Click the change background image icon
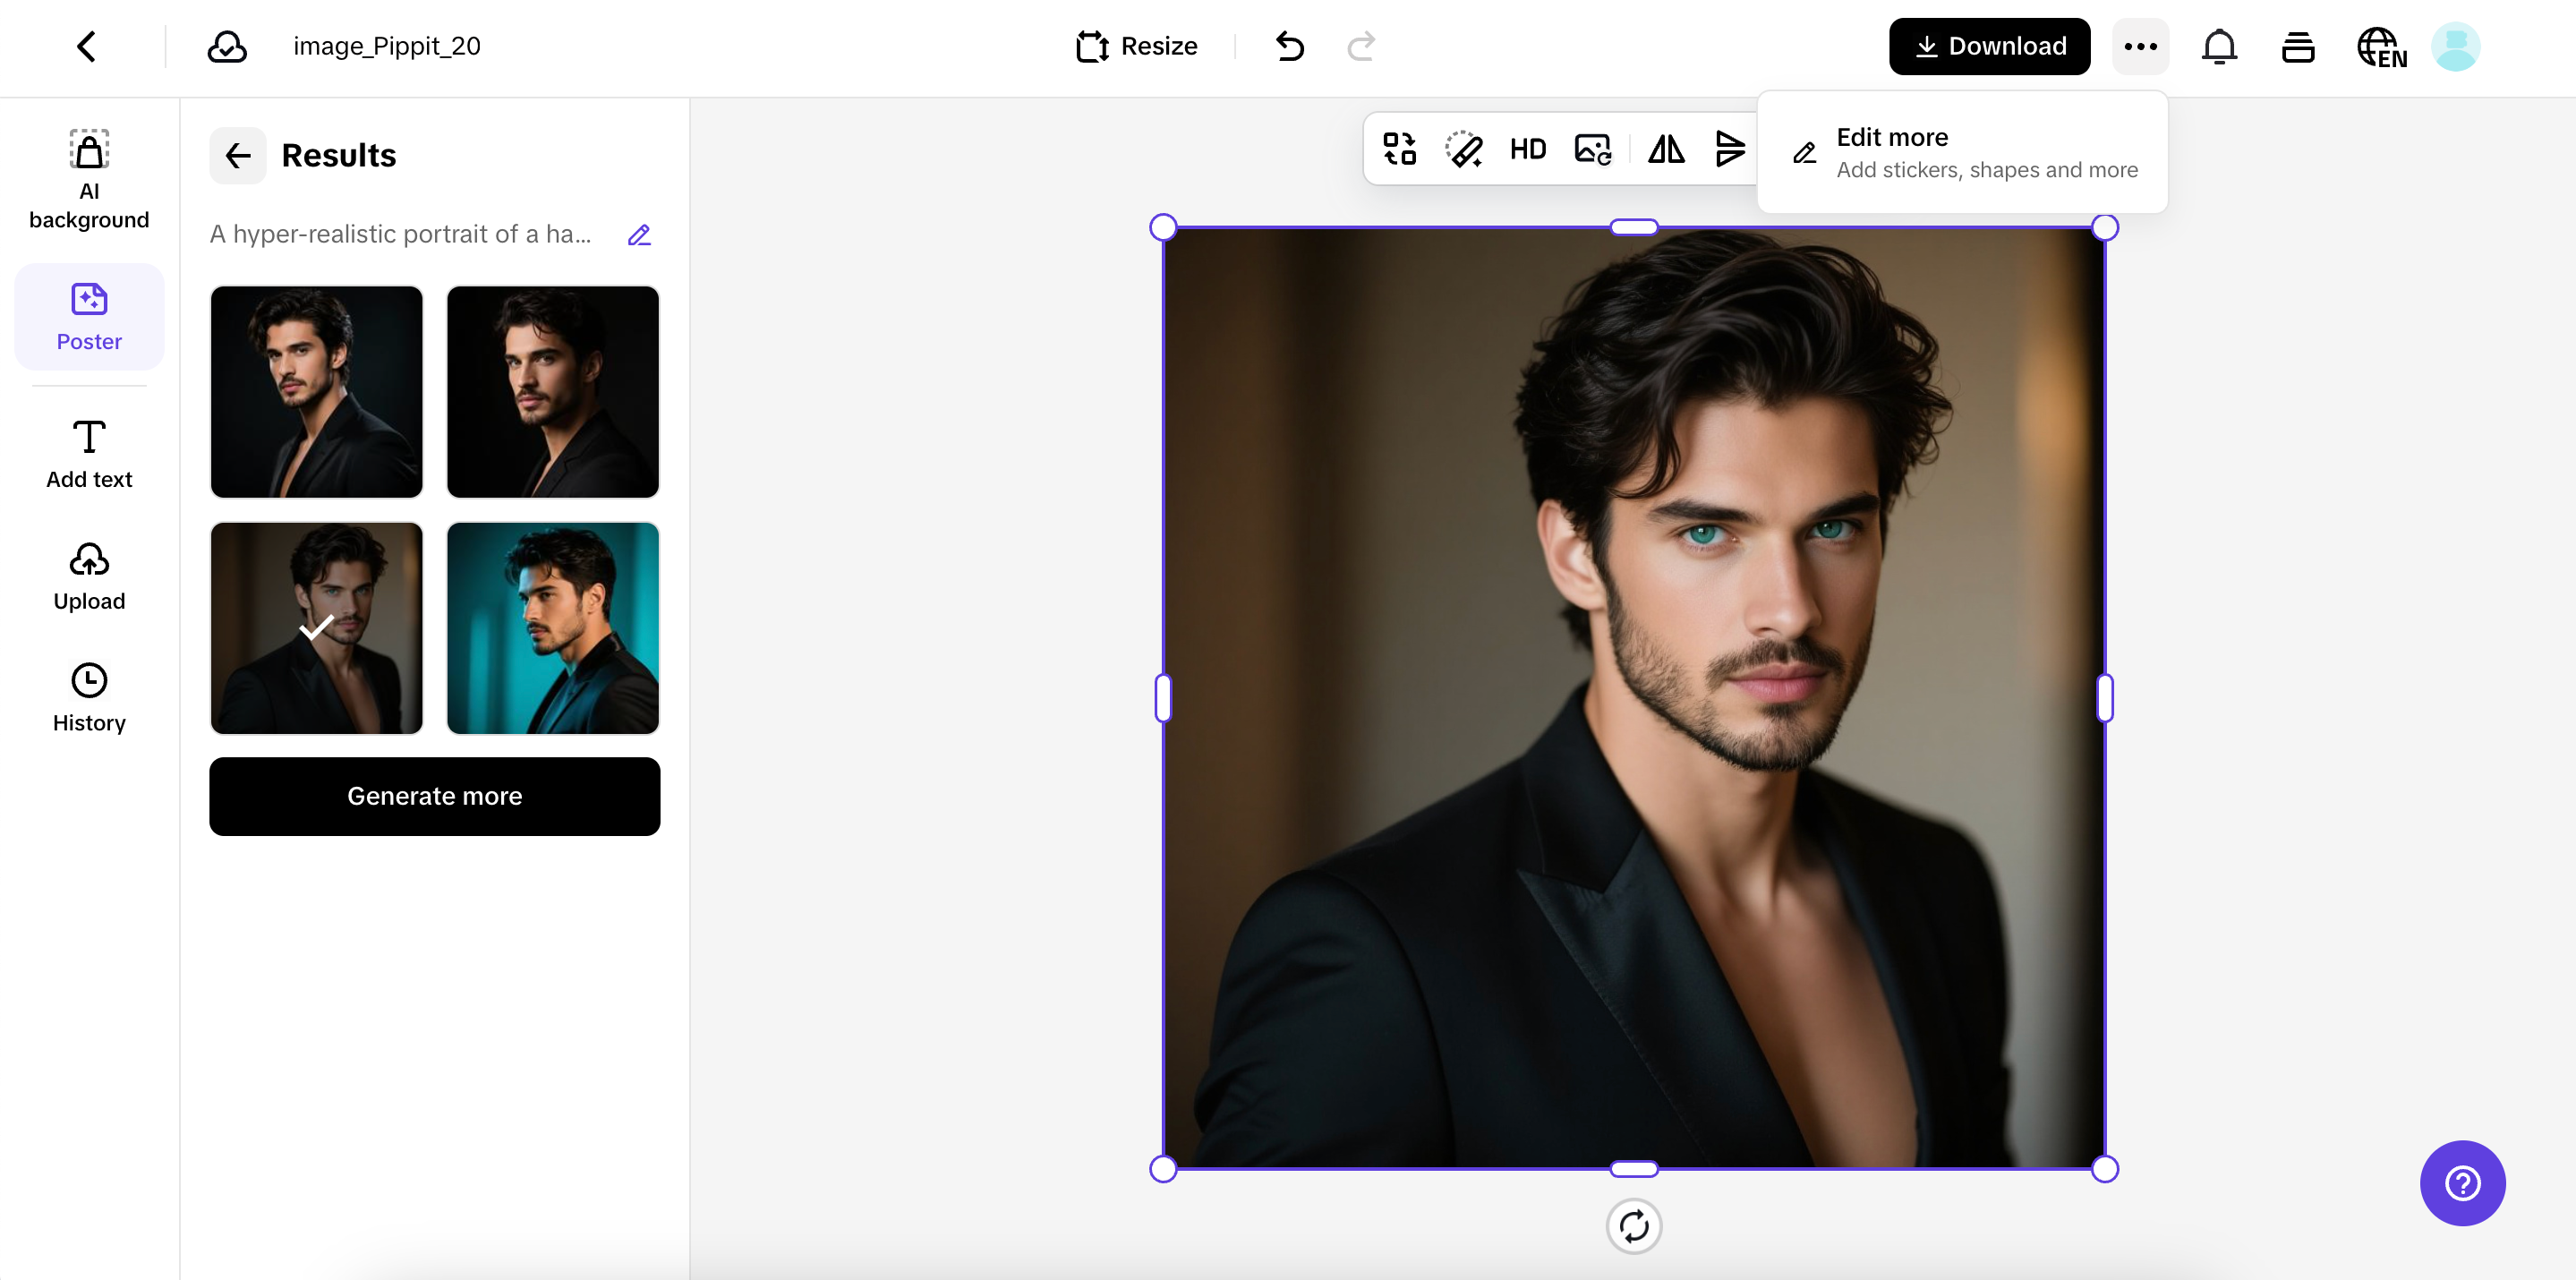This screenshot has height=1280, width=2576. point(1591,148)
